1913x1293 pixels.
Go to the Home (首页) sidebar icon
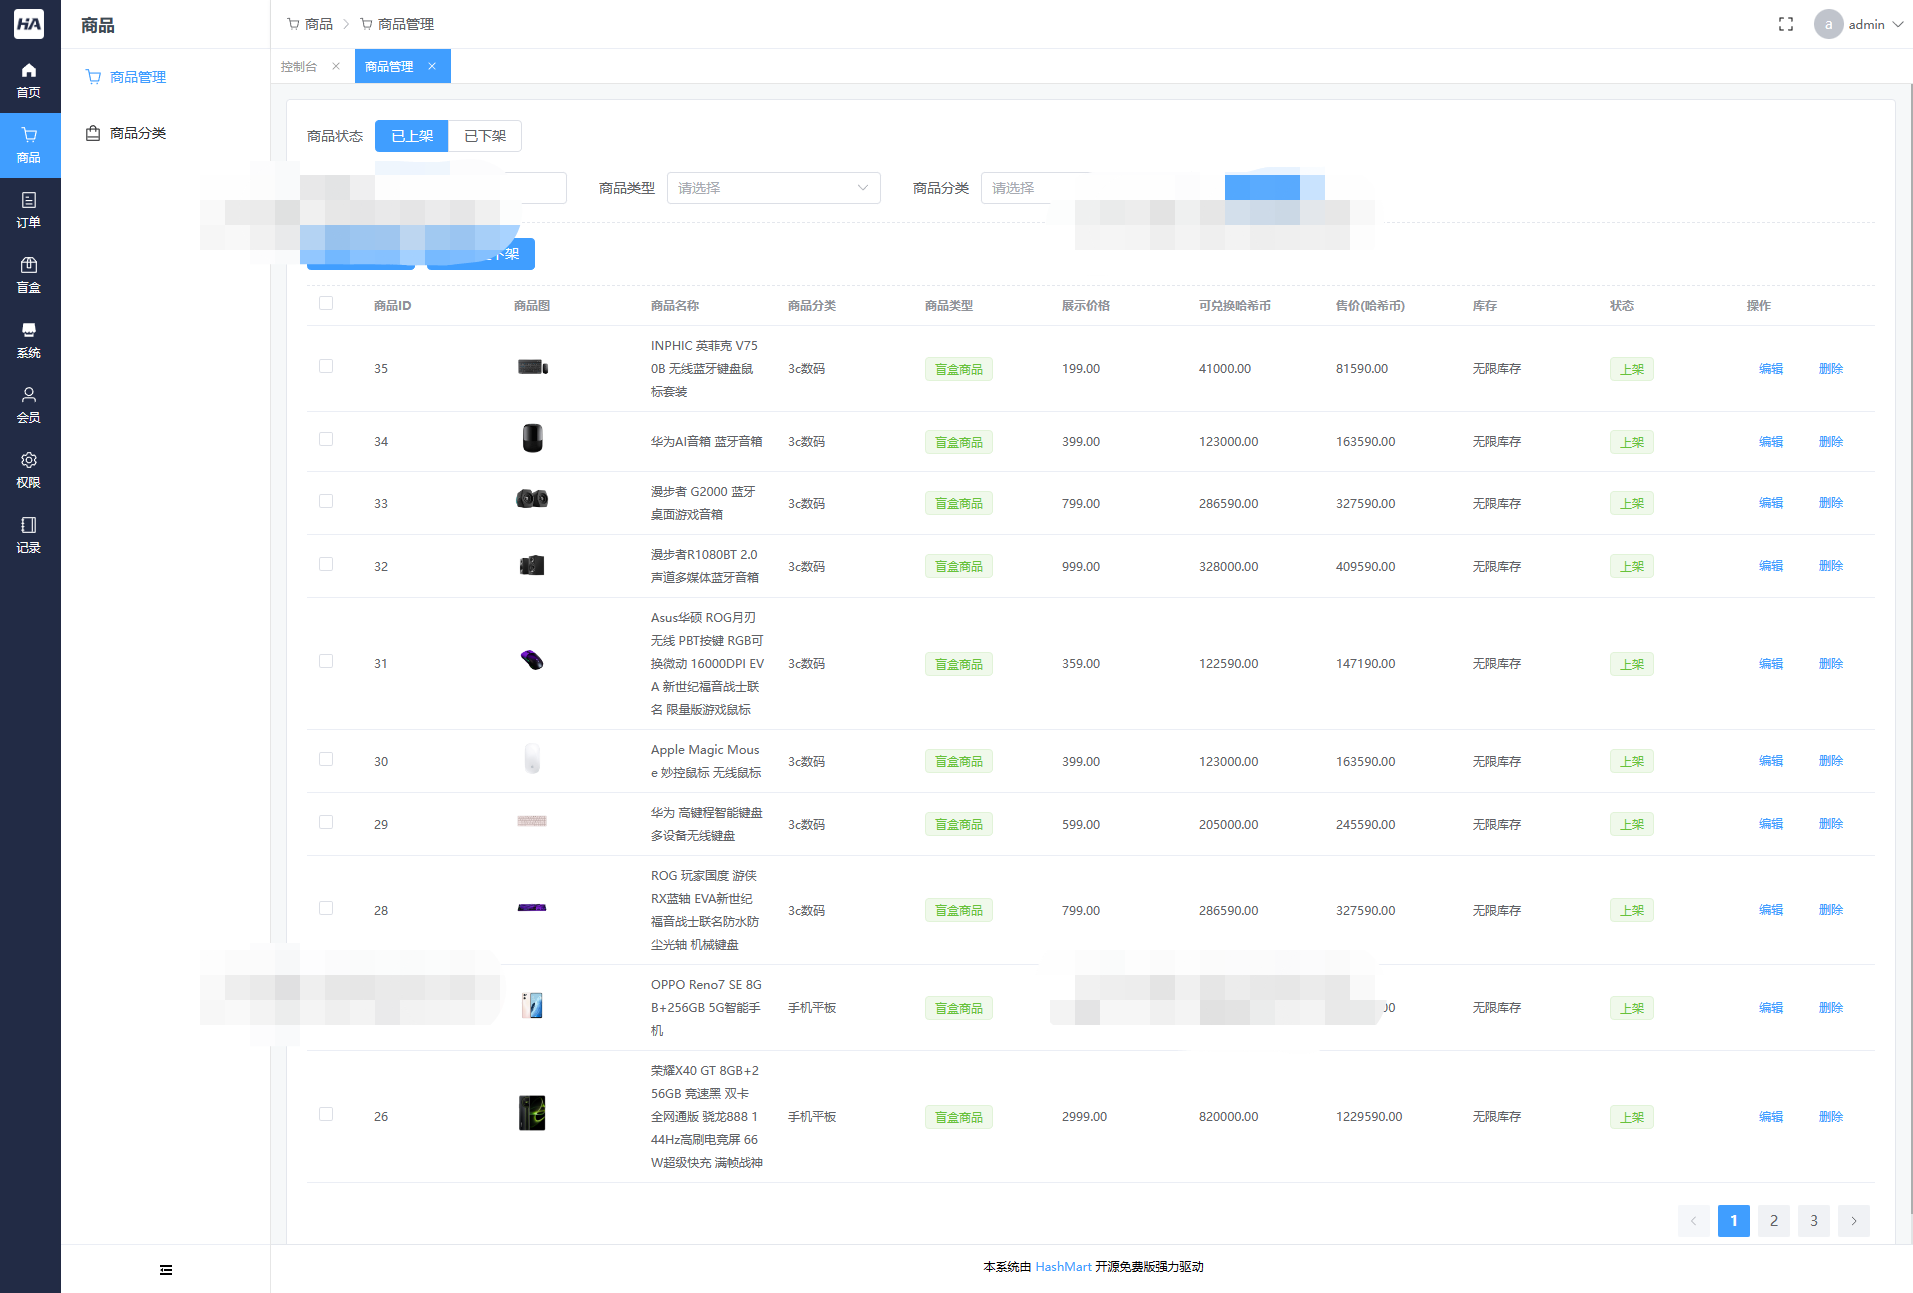pos(29,80)
